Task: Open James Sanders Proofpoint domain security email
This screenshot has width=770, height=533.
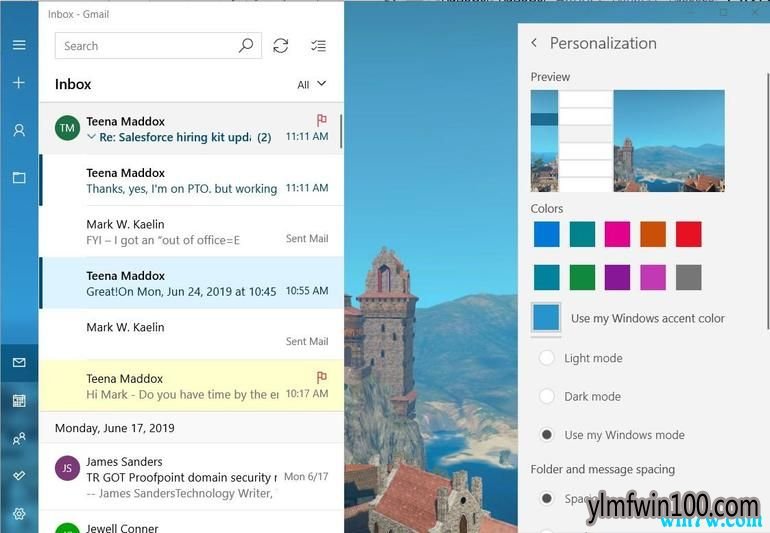Action: [x=192, y=477]
